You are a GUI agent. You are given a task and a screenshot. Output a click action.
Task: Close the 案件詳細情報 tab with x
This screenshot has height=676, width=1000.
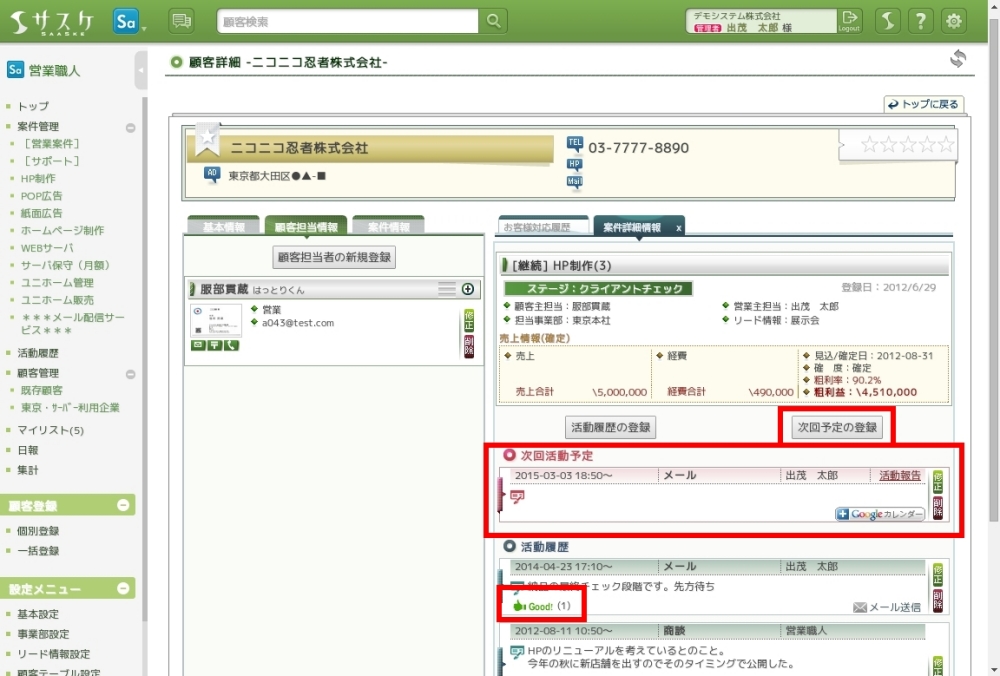pos(679,228)
